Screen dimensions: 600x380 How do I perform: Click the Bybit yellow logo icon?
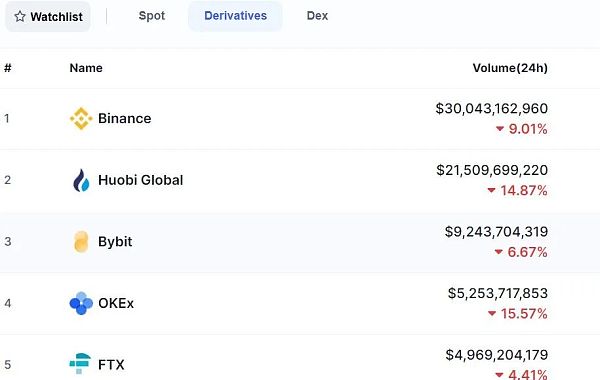pyautogui.click(x=81, y=242)
